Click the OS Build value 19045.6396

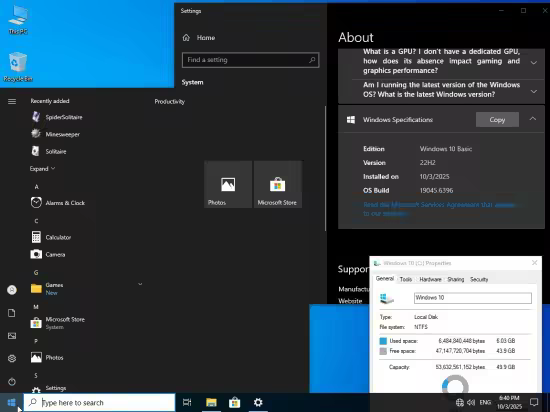coord(436,190)
